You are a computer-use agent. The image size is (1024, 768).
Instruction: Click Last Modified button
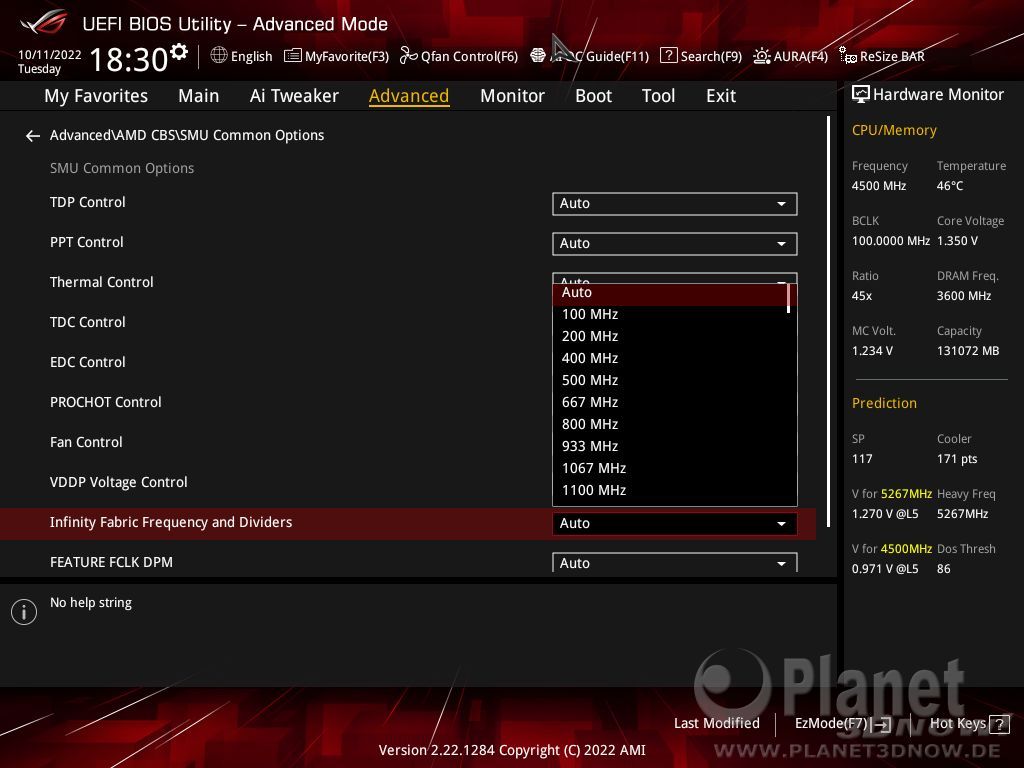(x=716, y=724)
